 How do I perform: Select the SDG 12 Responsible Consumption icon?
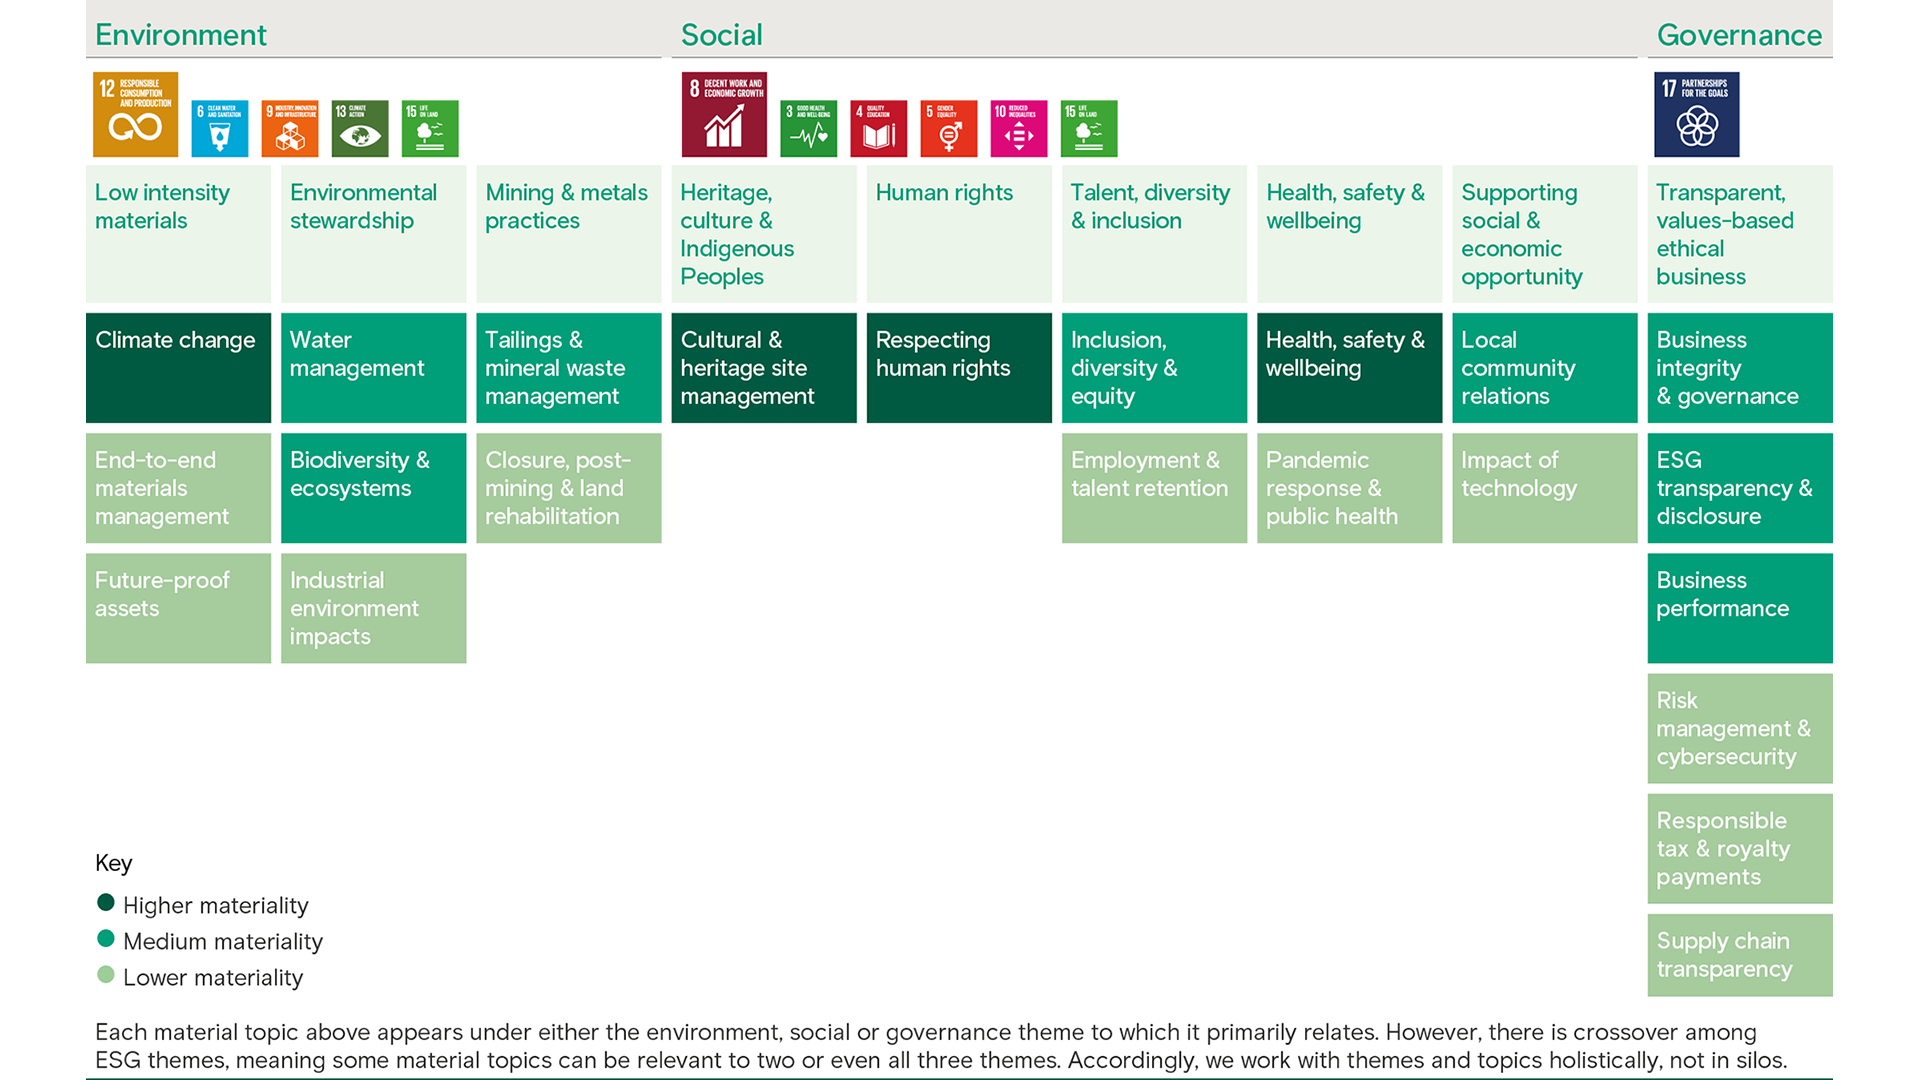pos(134,114)
